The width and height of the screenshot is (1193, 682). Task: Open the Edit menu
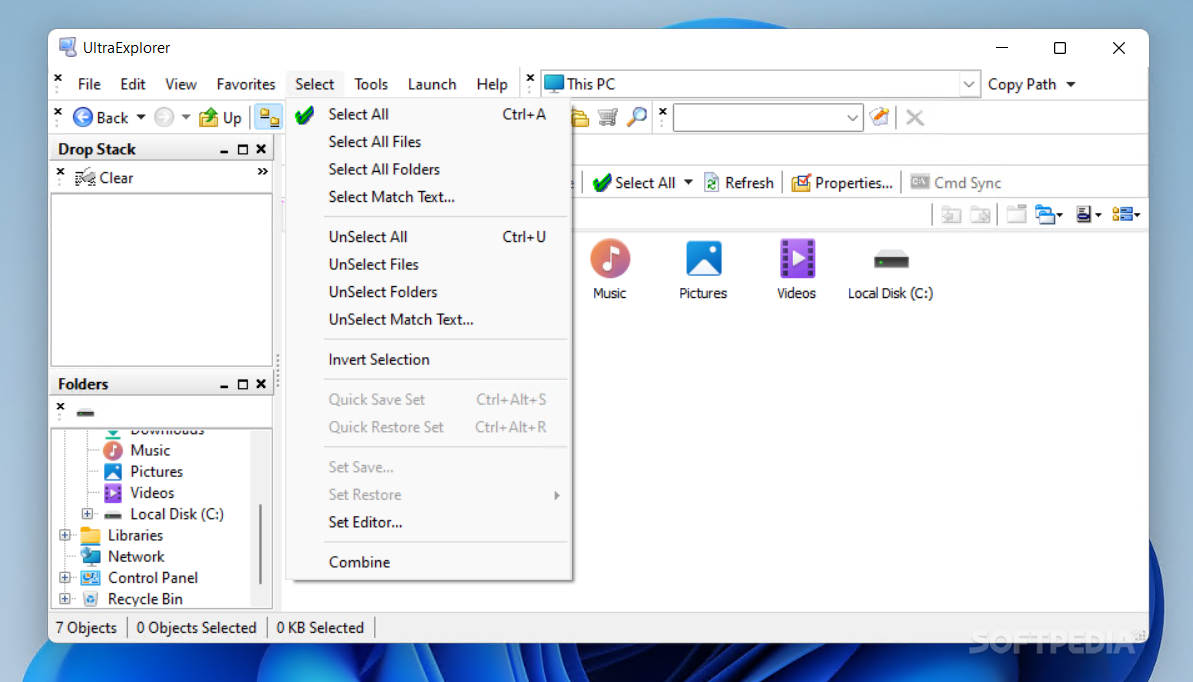(132, 84)
